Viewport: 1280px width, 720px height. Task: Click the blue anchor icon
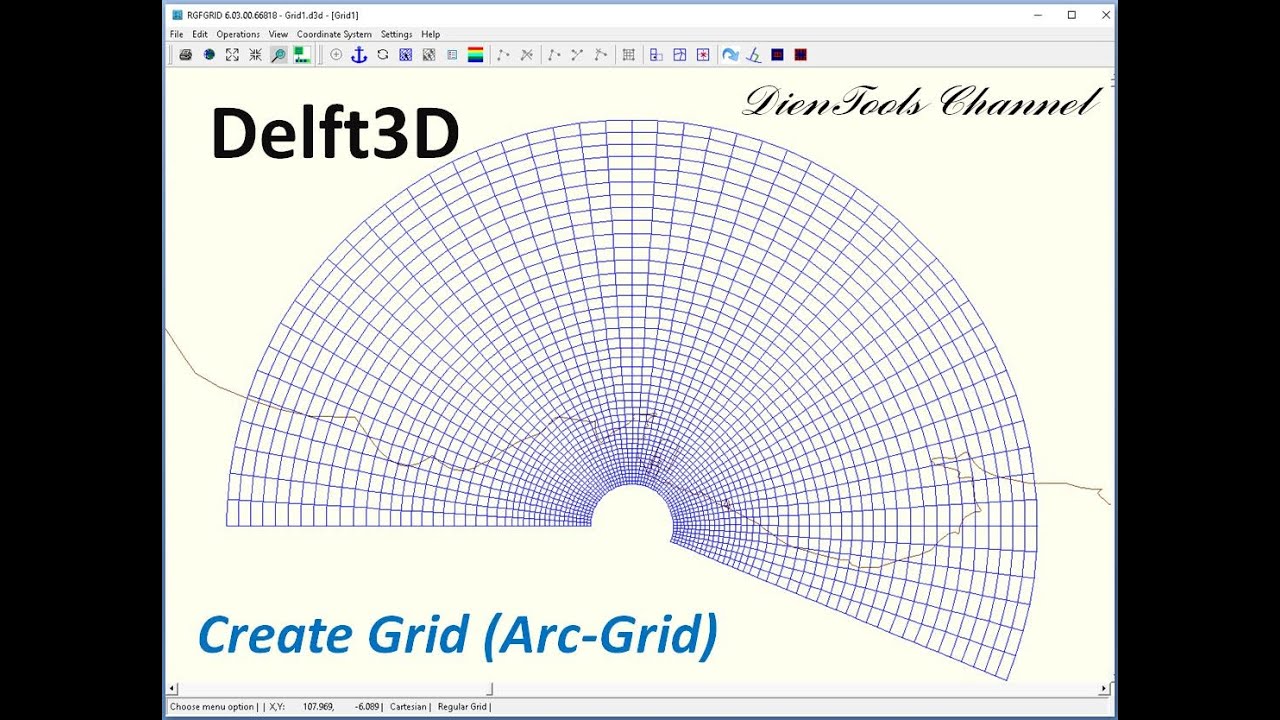[x=359, y=55]
